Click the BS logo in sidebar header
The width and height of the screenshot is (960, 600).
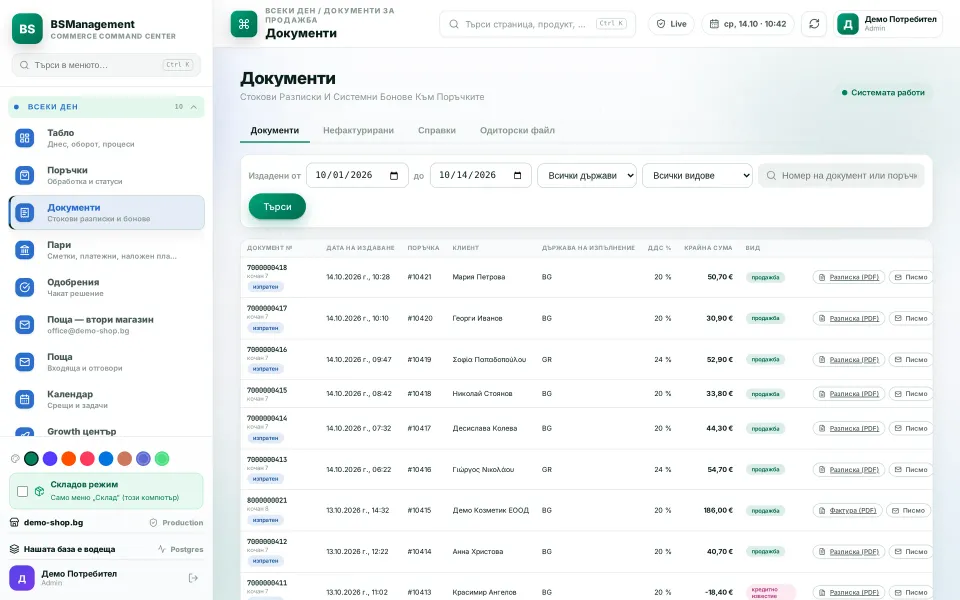[28, 29]
